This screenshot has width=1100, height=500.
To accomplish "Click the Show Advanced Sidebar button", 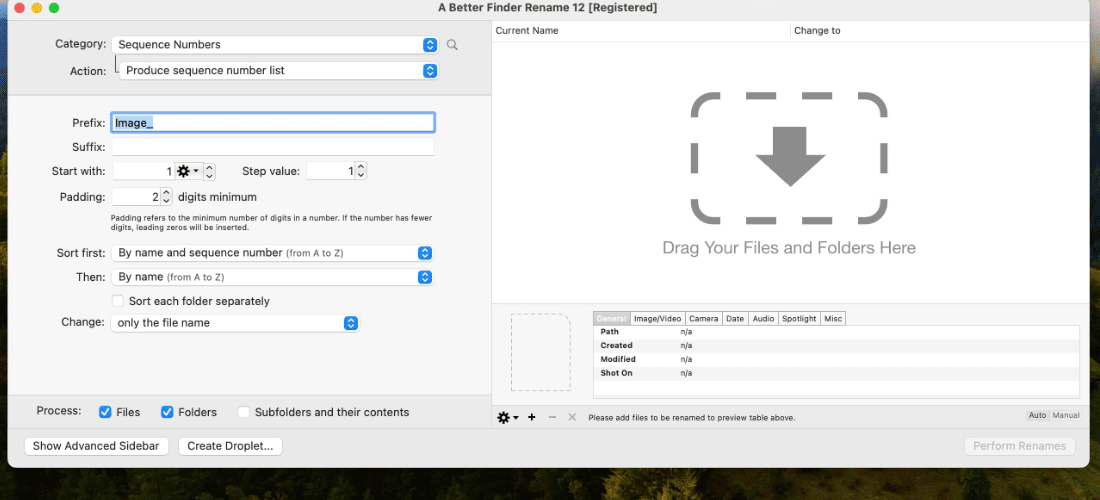I will [x=96, y=446].
